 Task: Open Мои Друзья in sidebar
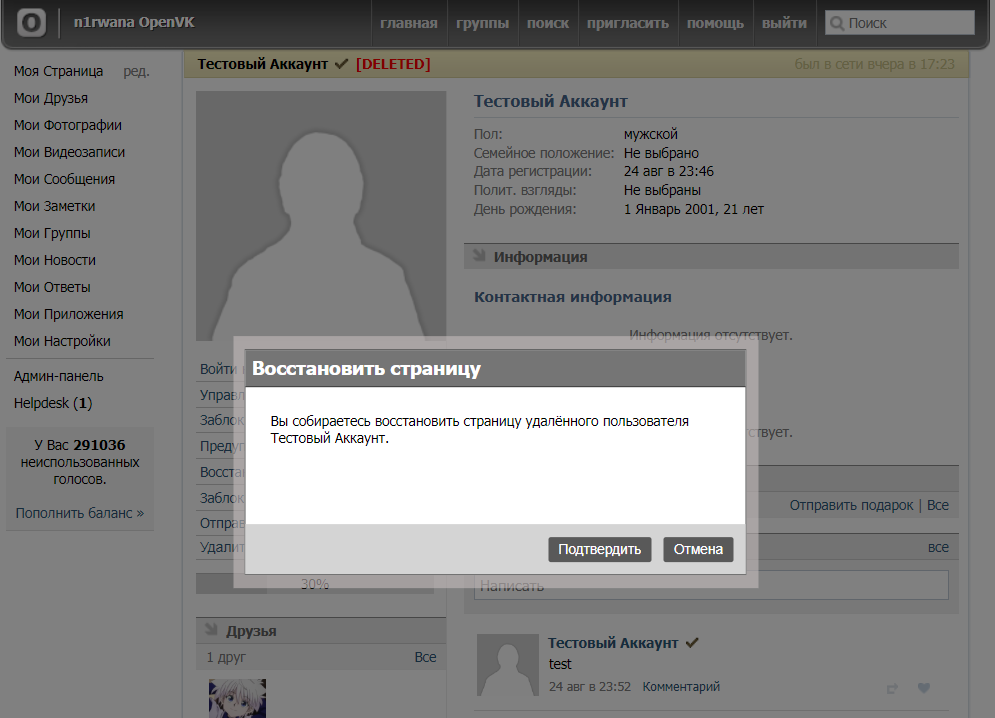point(51,98)
